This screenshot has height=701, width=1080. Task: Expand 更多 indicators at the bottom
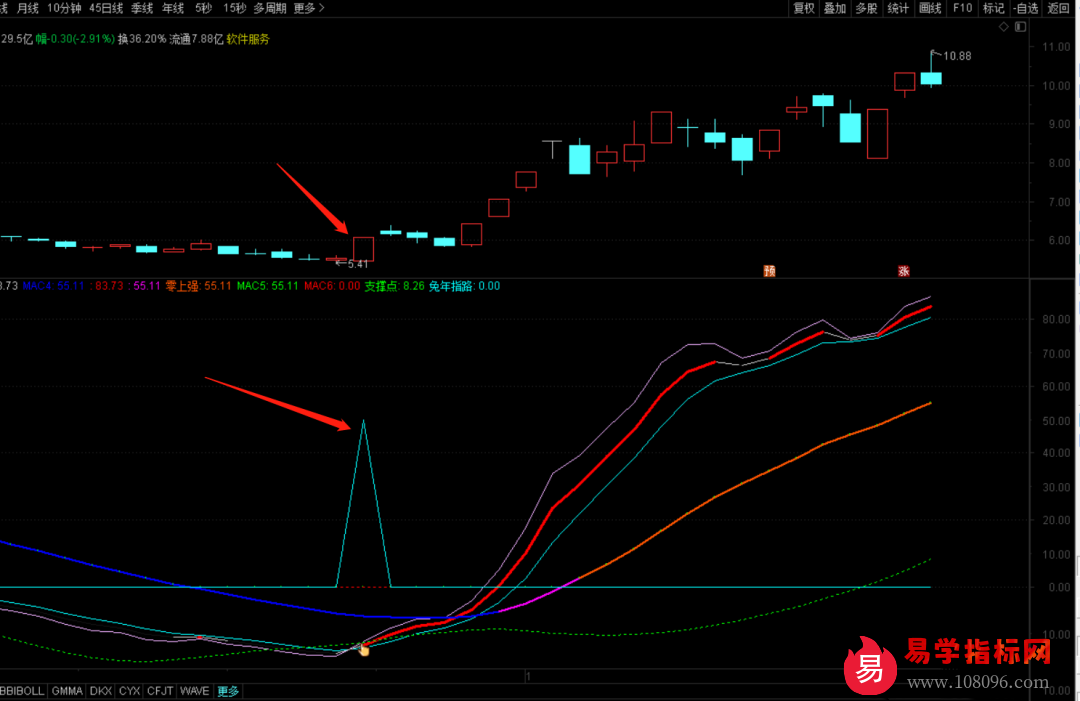(228, 691)
